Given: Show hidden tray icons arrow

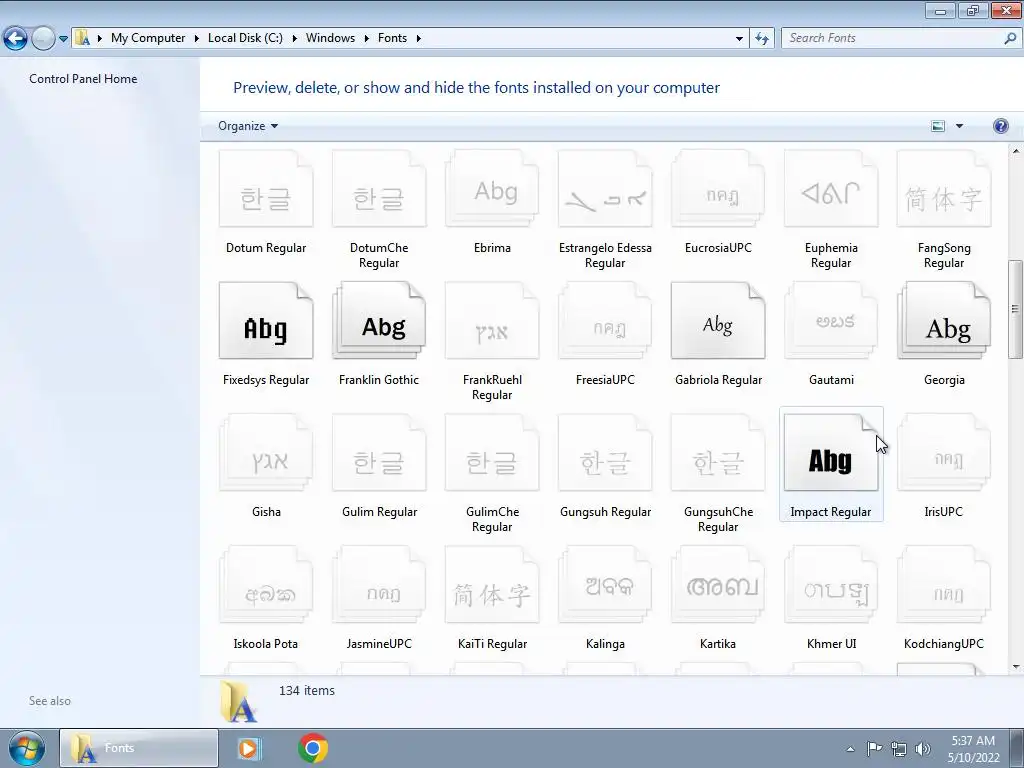Looking at the screenshot, I should pyautogui.click(x=850, y=749).
